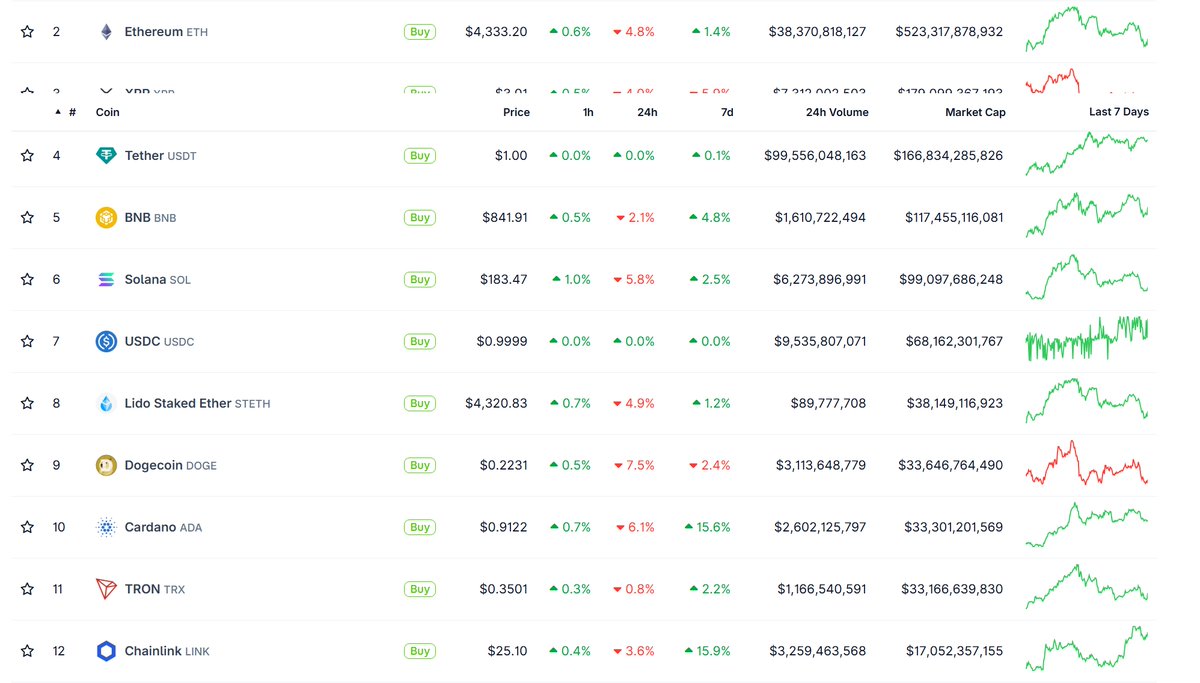
Task: Click Cardano's 7d change 15.6%
Action: pyautogui.click(x=708, y=527)
